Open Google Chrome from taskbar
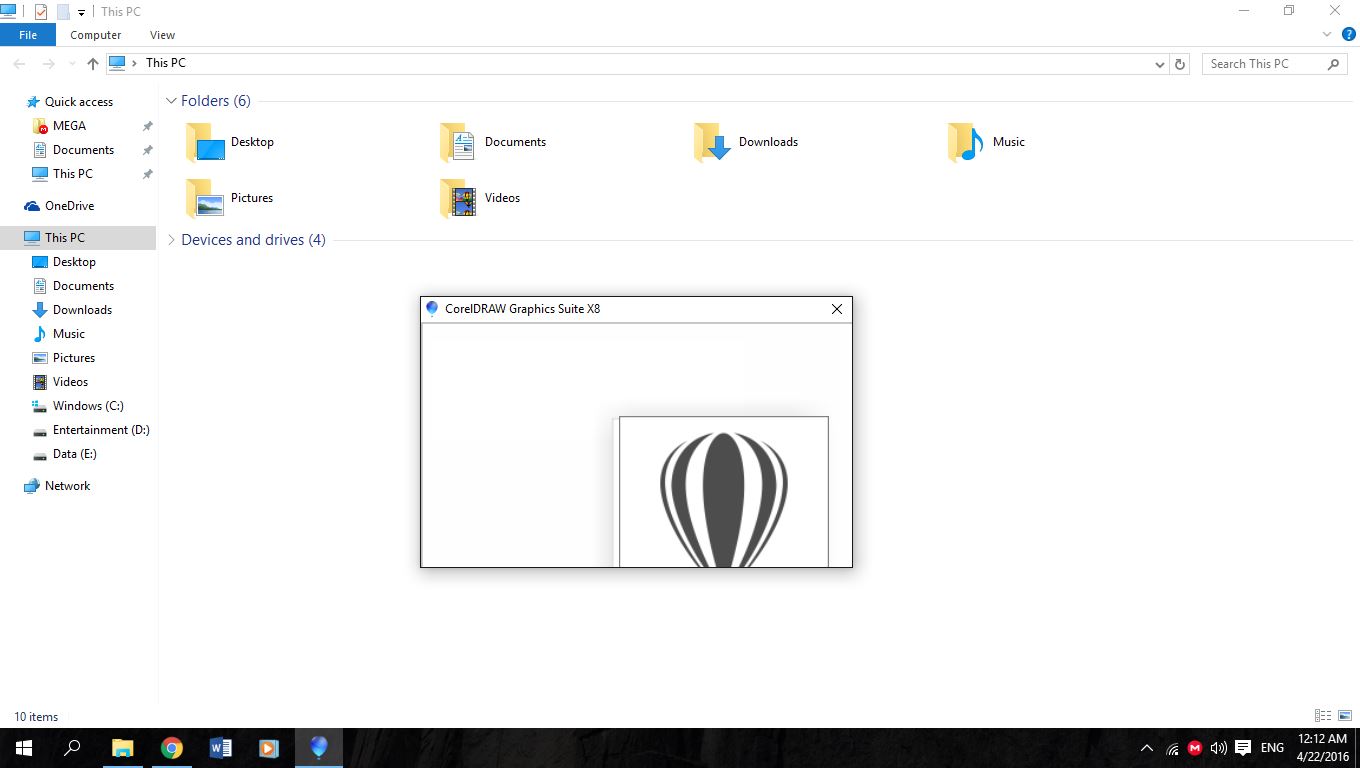The width and height of the screenshot is (1360, 768). point(172,748)
